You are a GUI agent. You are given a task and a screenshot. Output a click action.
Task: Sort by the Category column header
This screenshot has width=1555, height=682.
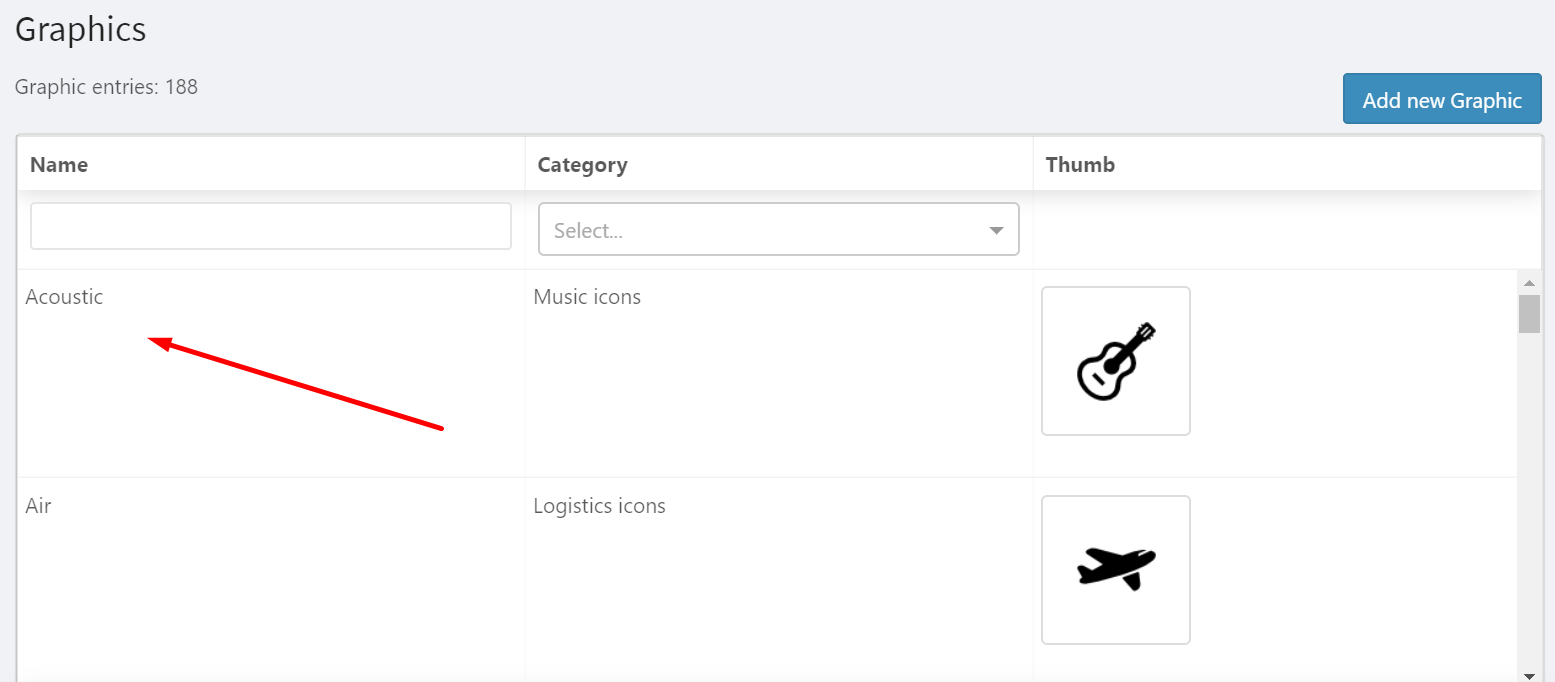tap(582, 164)
